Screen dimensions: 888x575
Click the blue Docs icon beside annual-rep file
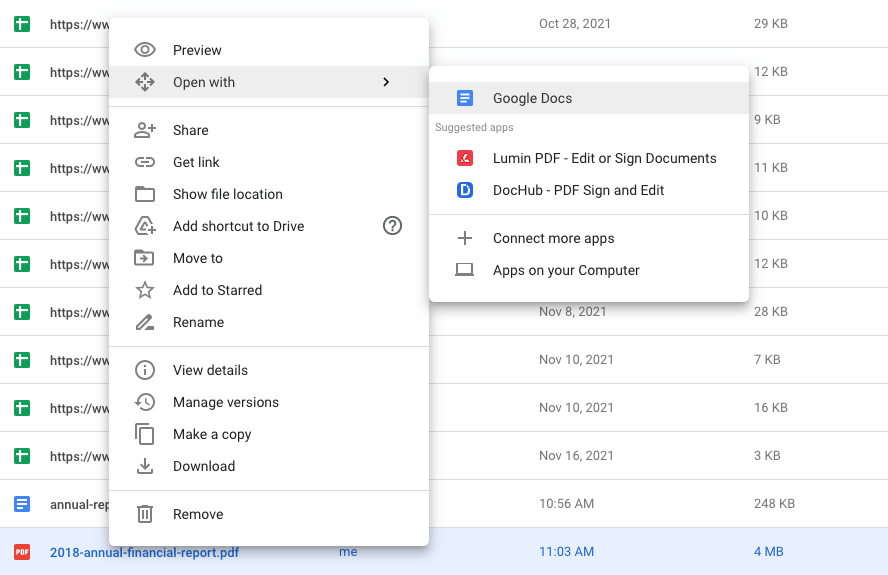[x=22, y=504]
